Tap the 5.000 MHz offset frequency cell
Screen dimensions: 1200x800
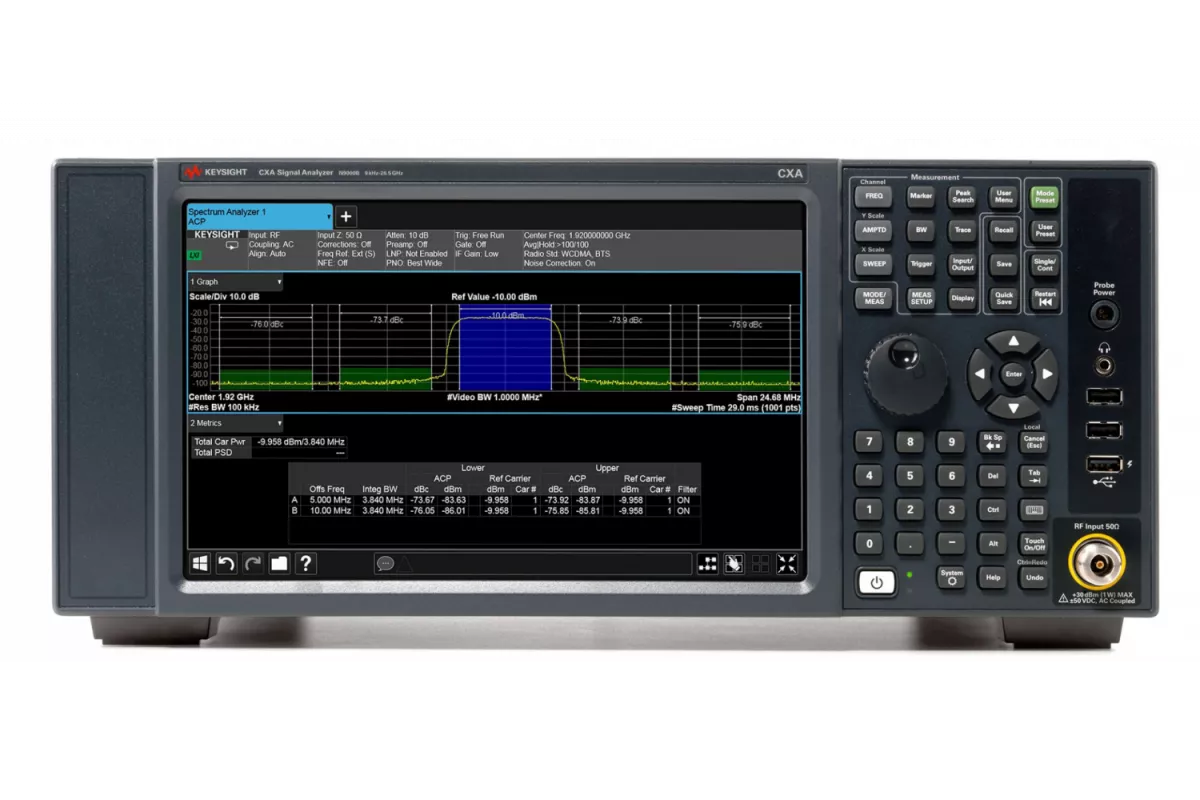[x=326, y=499]
